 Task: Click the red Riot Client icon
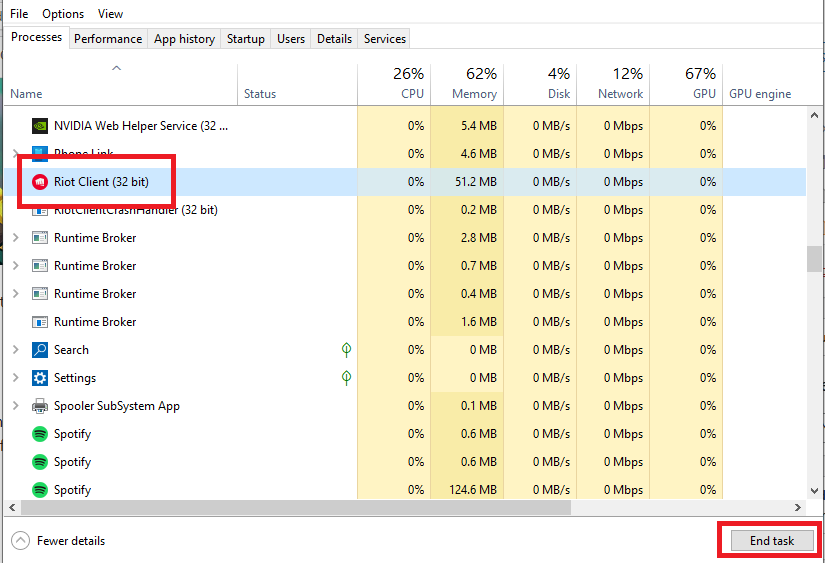point(40,182)
